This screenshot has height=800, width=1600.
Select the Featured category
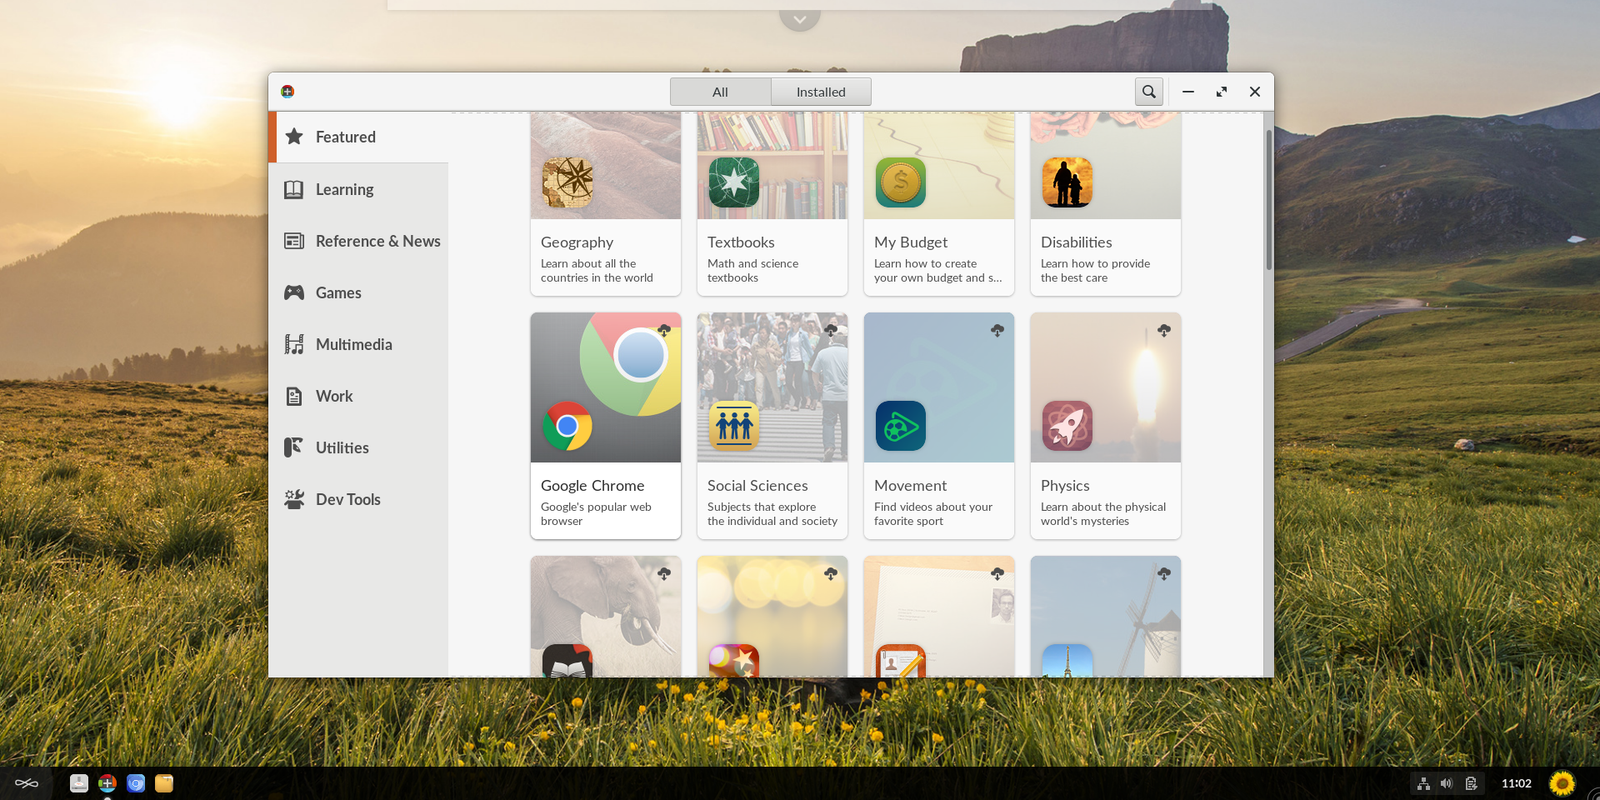pos(358,137)
